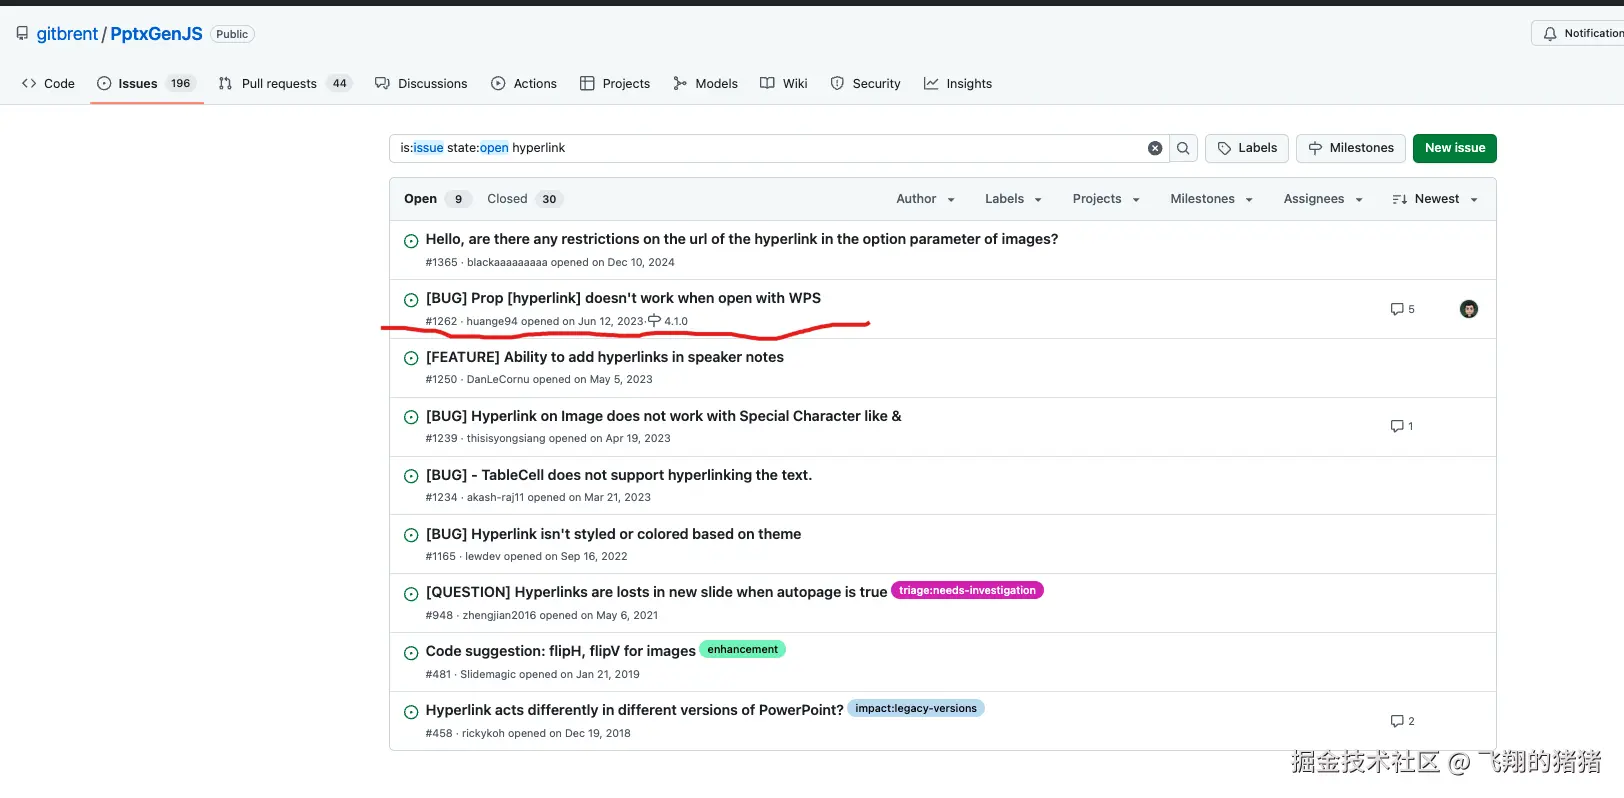
Task: Open author DanLeCornu's profile
Action: coord(498,379)
